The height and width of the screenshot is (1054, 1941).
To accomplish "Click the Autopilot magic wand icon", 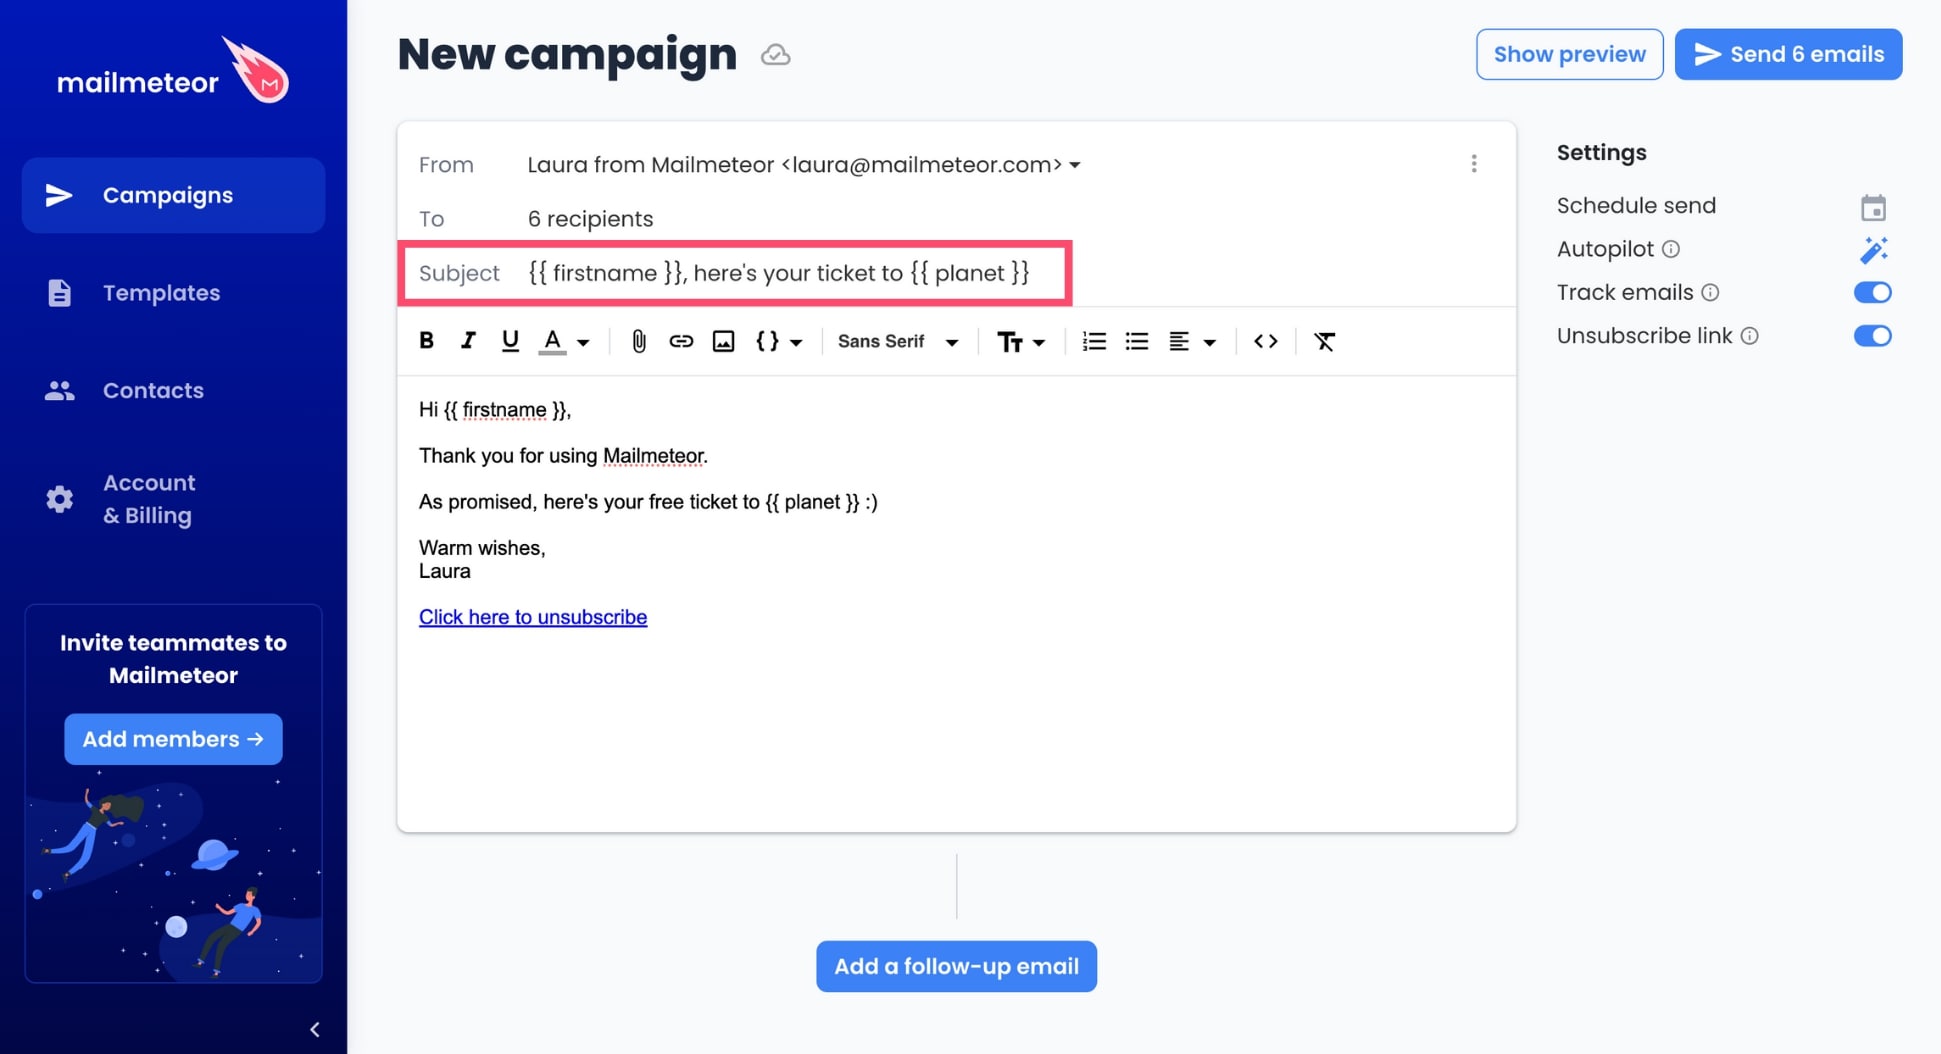I will point(1873,249).
